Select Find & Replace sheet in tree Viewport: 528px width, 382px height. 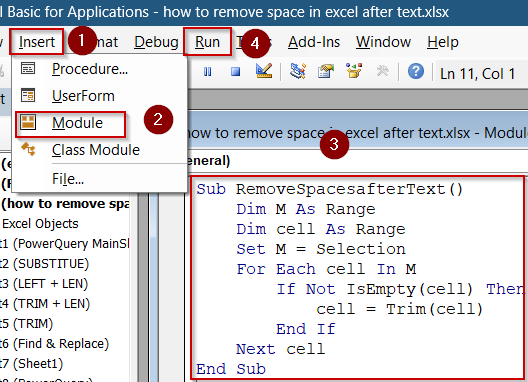click(55, 344)
